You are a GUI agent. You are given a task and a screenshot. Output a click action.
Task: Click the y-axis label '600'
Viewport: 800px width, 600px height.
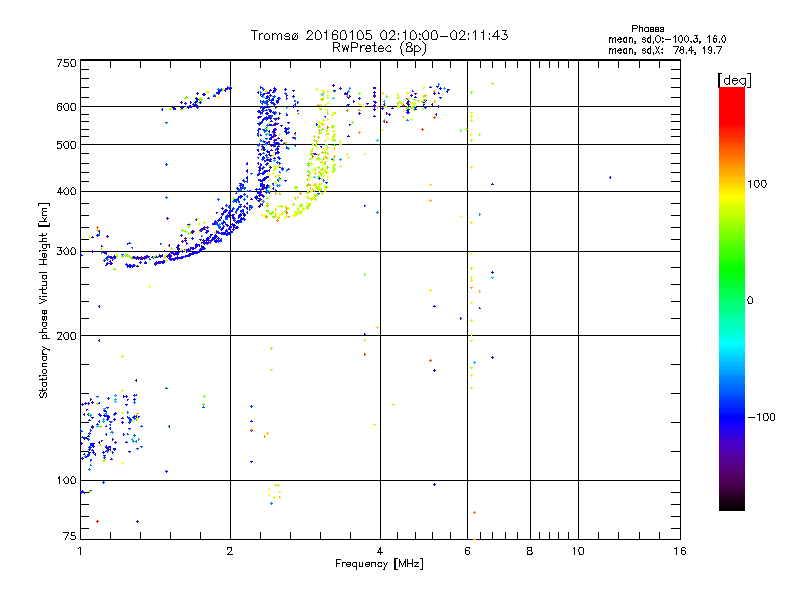tap(66, 107)
